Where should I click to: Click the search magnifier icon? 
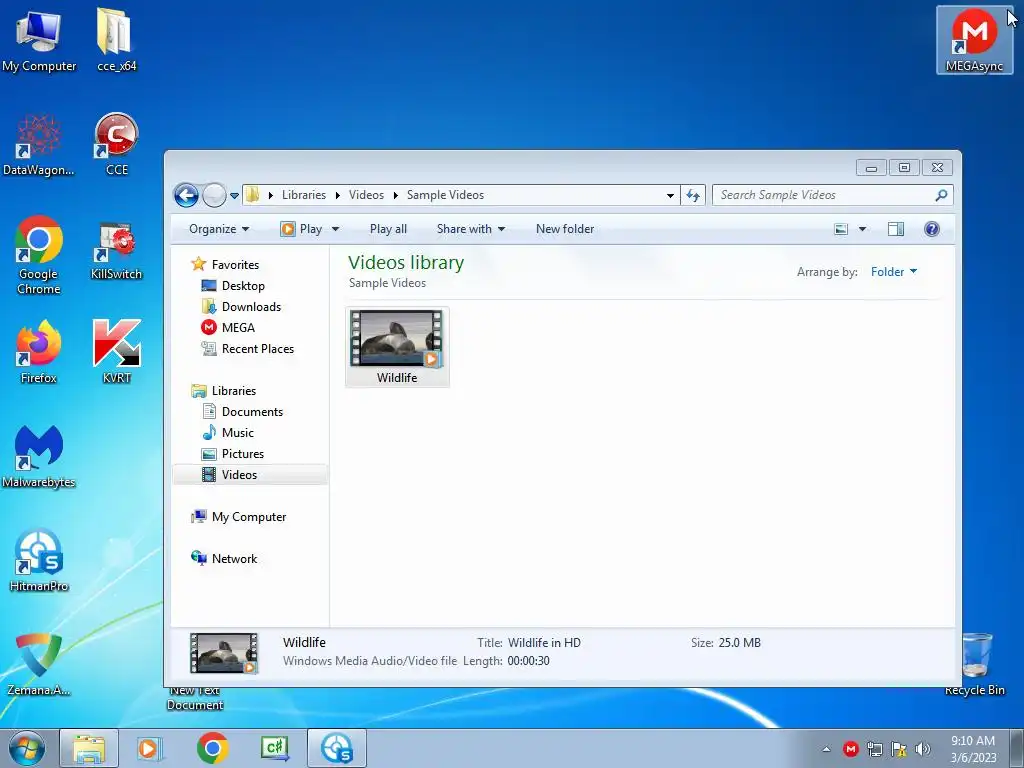(941, 195)
